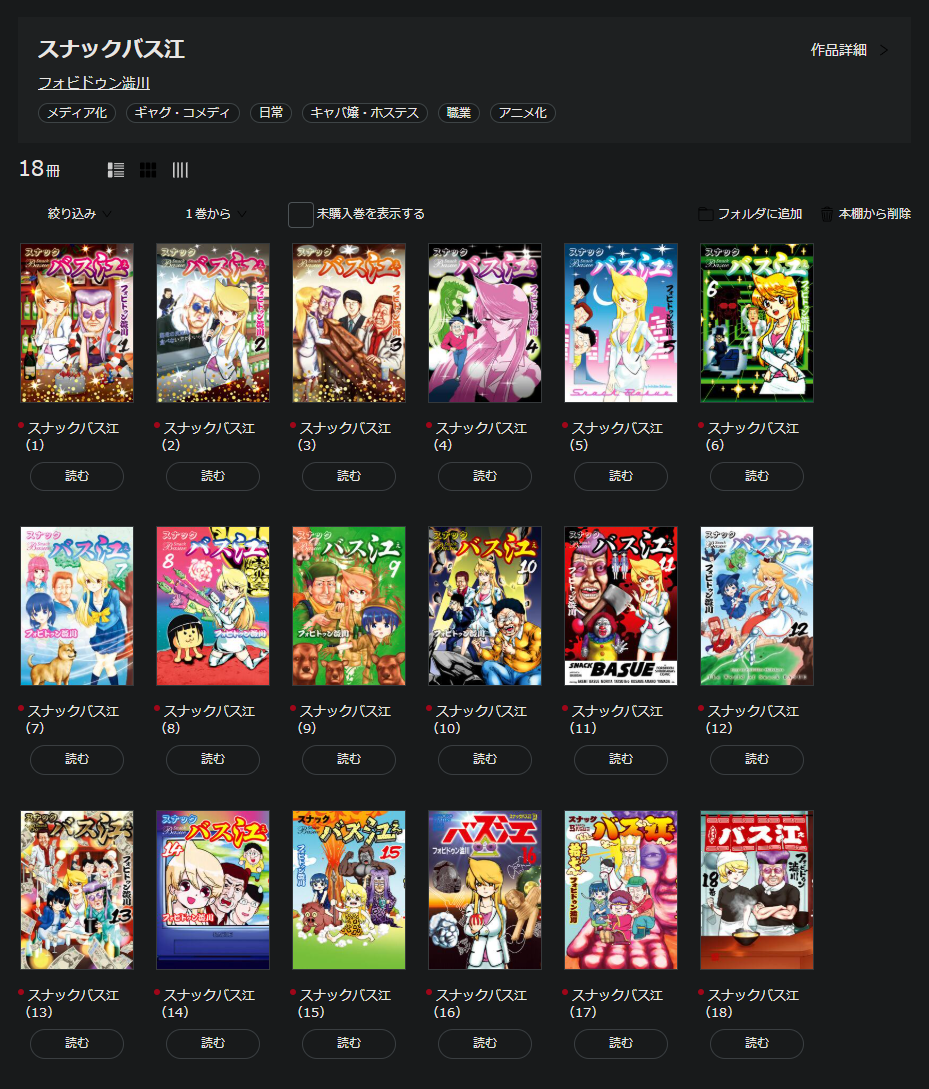Click the trash icon to delete from bookshelf
The width and height of the screenshot is (929, 1089).
click(827, 214)
